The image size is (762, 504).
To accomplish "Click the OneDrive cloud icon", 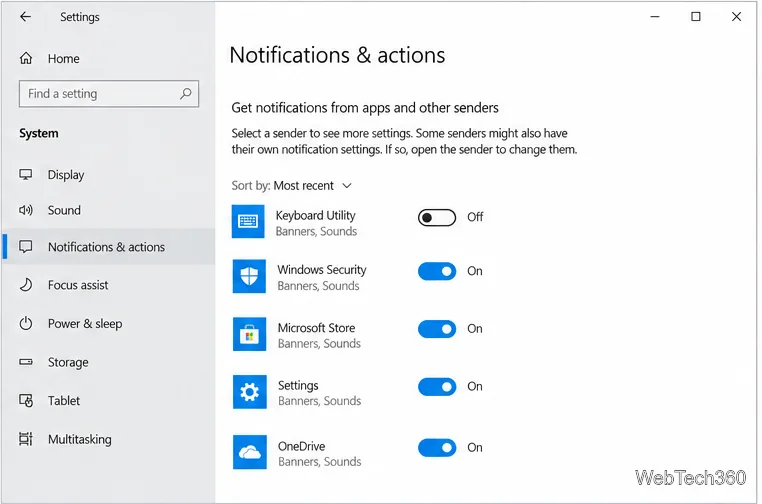I will pyautogui.click(x=250, y=452).
